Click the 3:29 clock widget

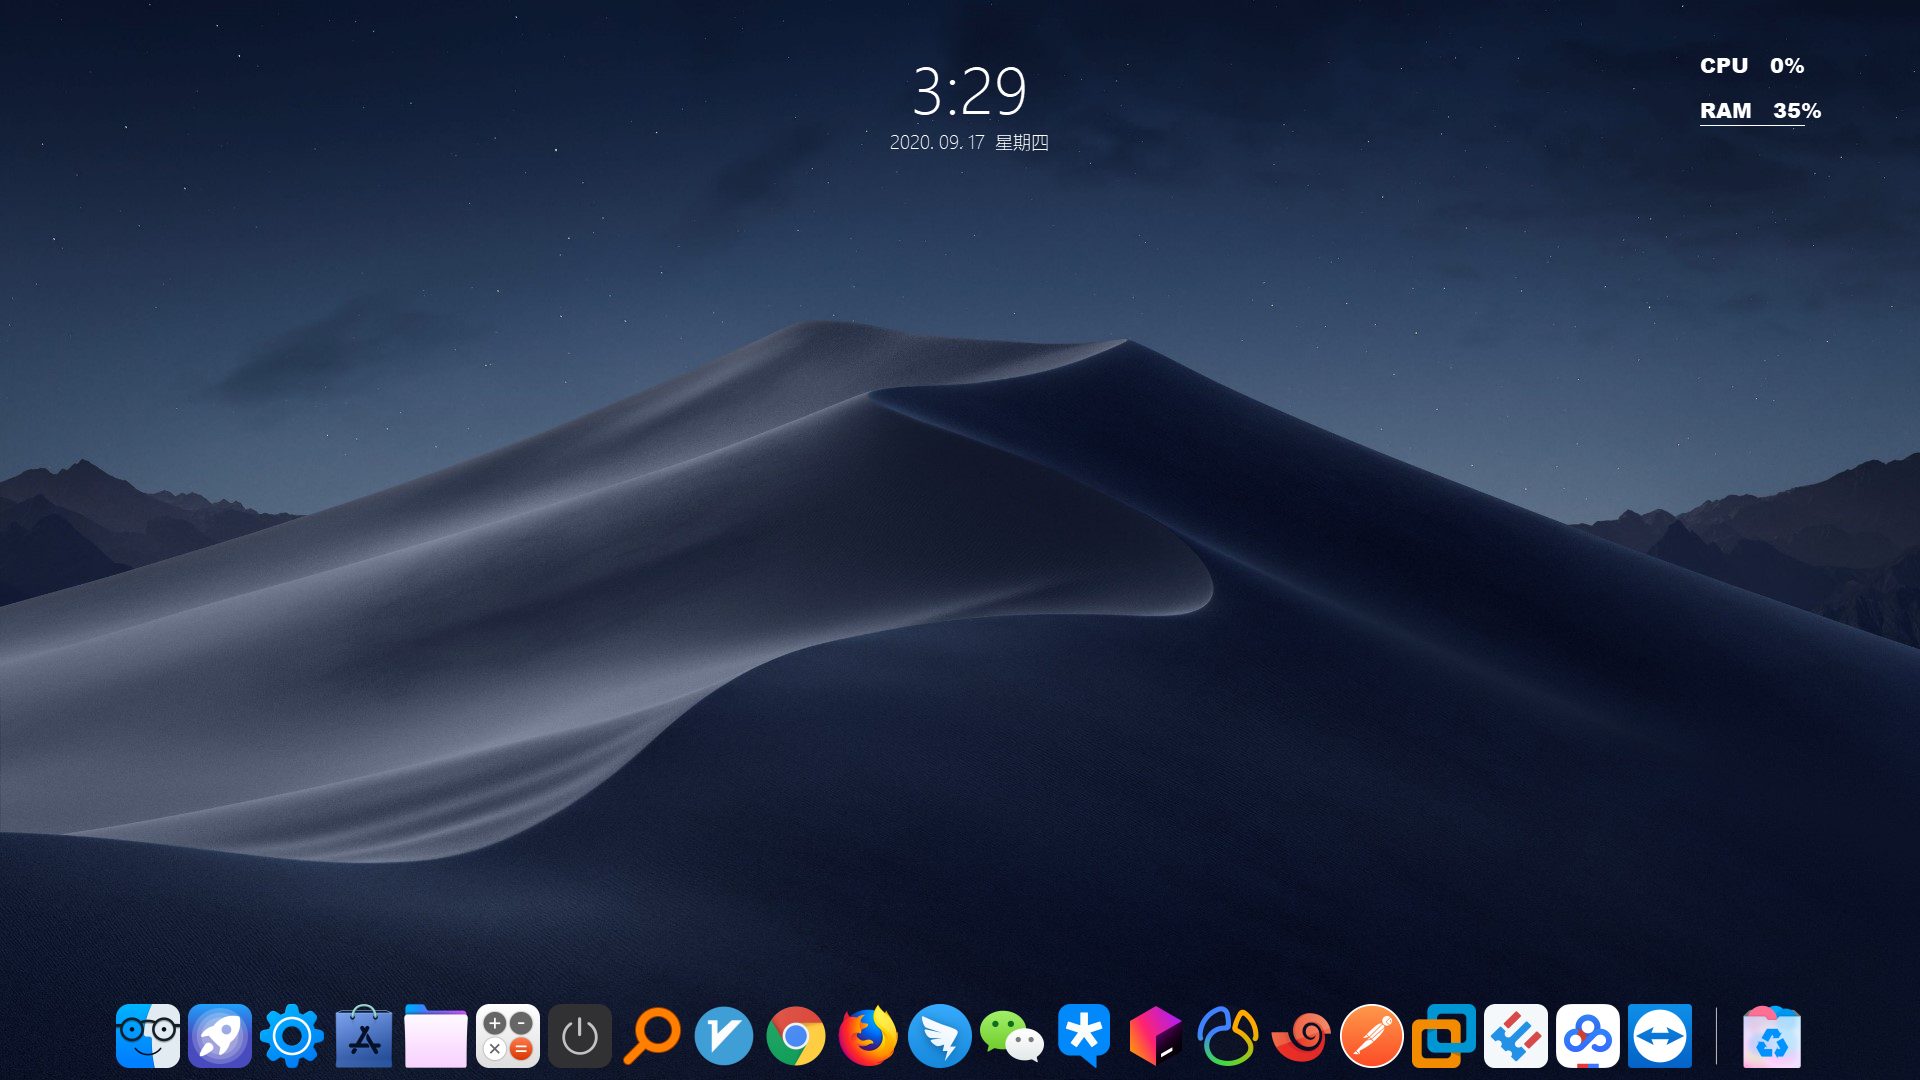point(969,92)
